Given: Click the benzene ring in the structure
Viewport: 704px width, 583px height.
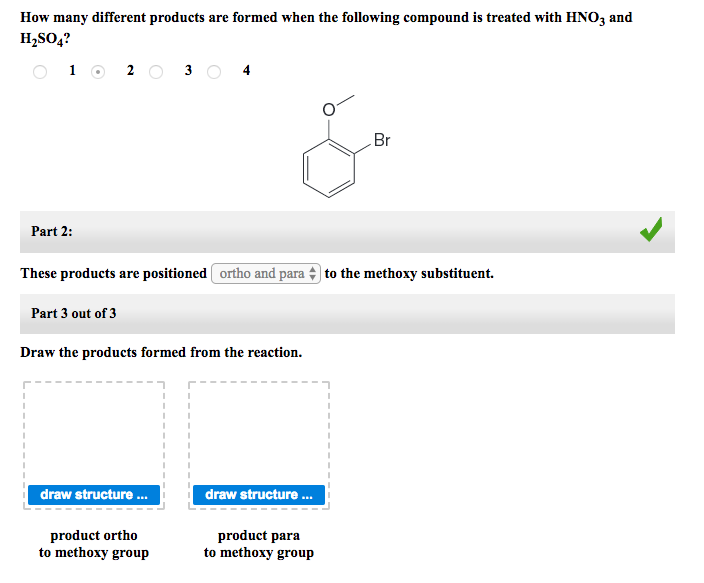Looking at the screenshot, I should click(x=329, y=168).
